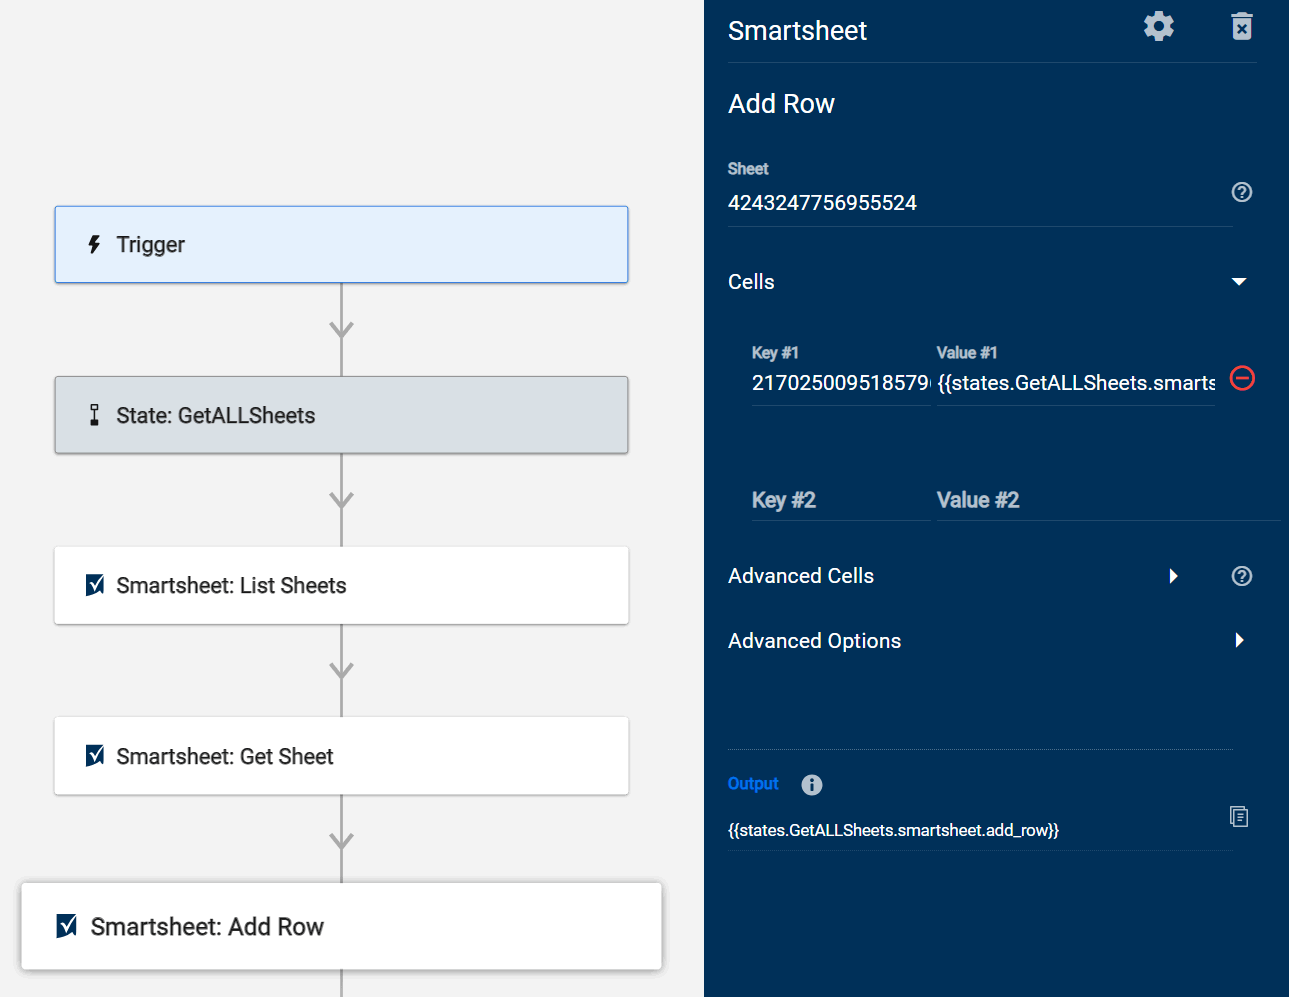The height and width of the screenshot is (997, 1289).
Task: Collapse the Cells section arrow
Action: [x=1239, y=282]
